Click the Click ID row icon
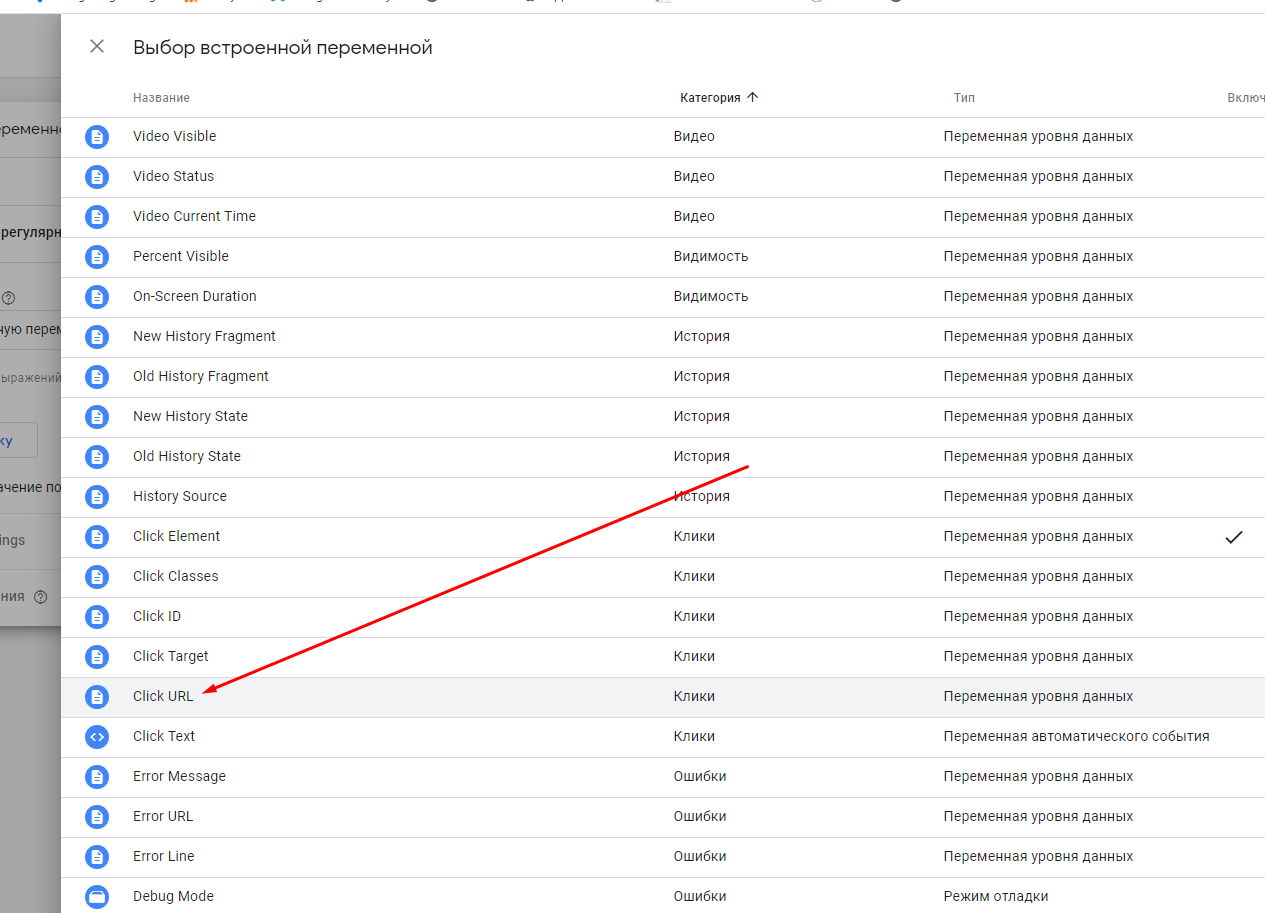1265x913 pixels. click(x=96, y=617)
